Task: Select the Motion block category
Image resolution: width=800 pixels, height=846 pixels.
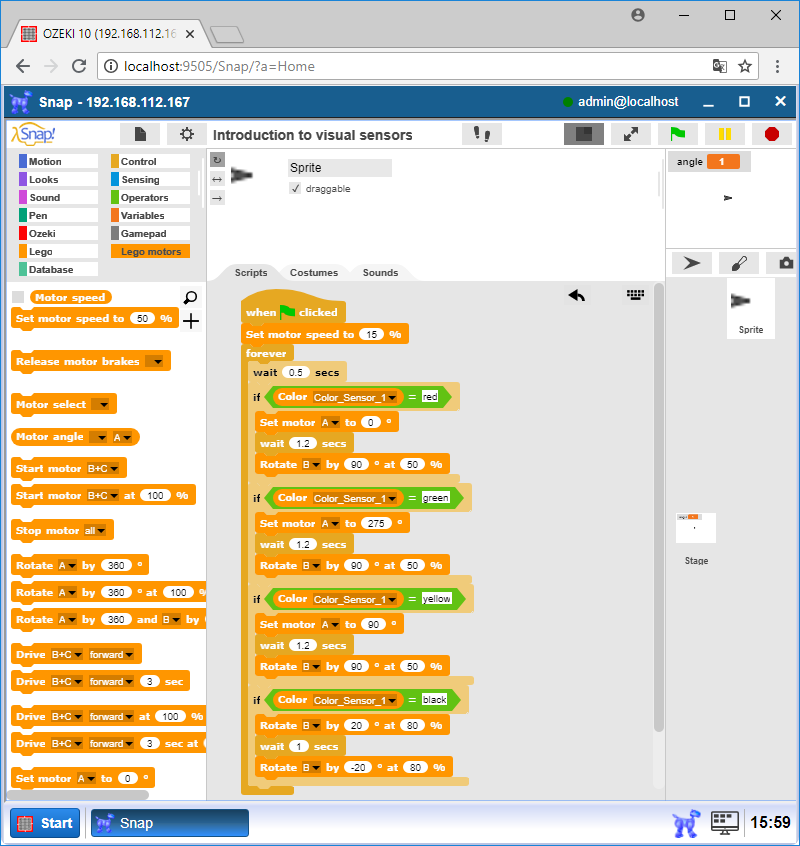Action: point(58,161)
